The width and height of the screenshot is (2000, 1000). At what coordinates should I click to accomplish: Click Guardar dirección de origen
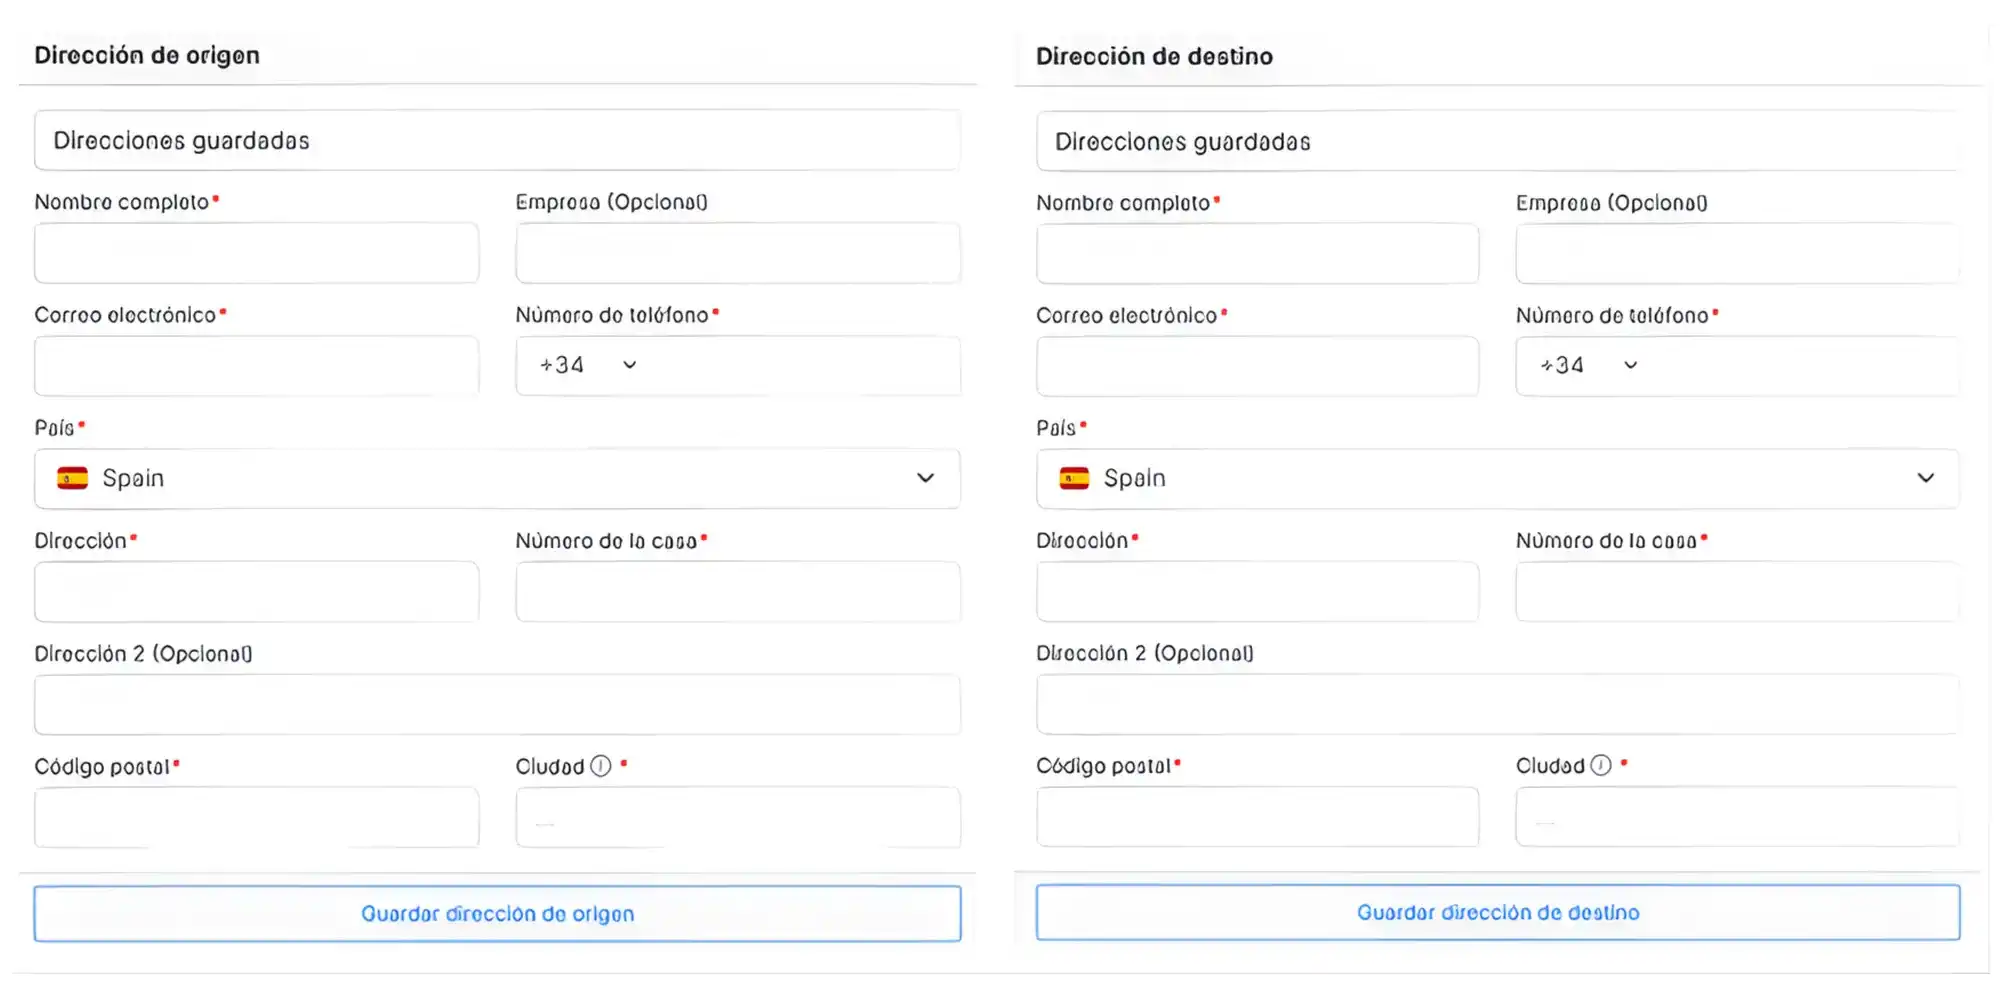pyautogui.click(x=497, y=913)
